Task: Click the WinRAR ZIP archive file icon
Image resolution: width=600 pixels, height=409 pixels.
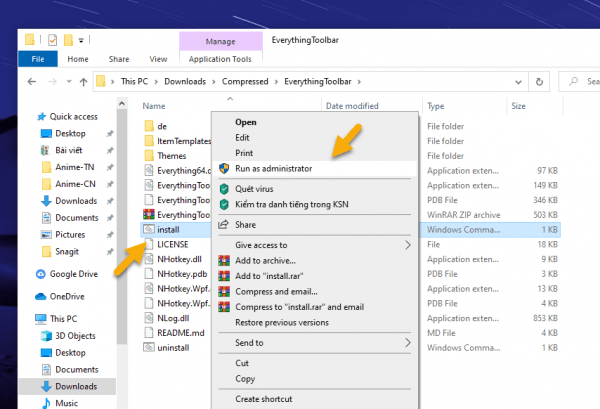Action: [149, 214]
